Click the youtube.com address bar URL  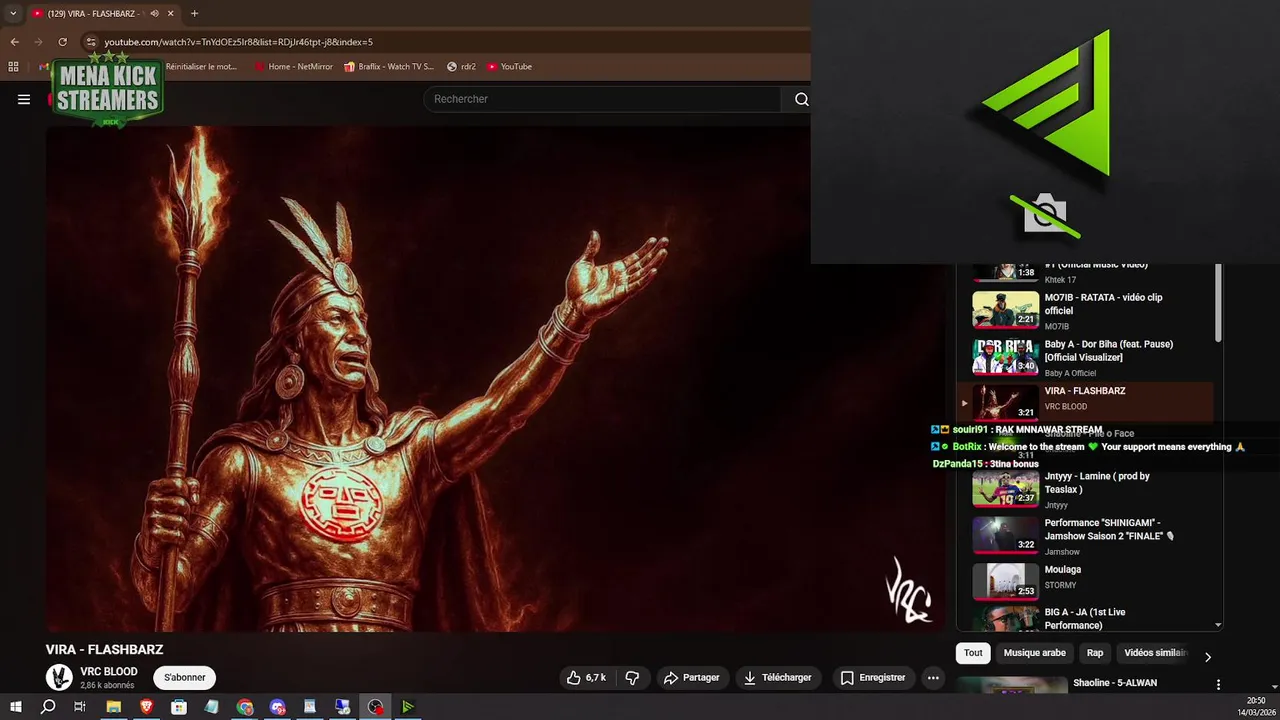click(238, 42)
